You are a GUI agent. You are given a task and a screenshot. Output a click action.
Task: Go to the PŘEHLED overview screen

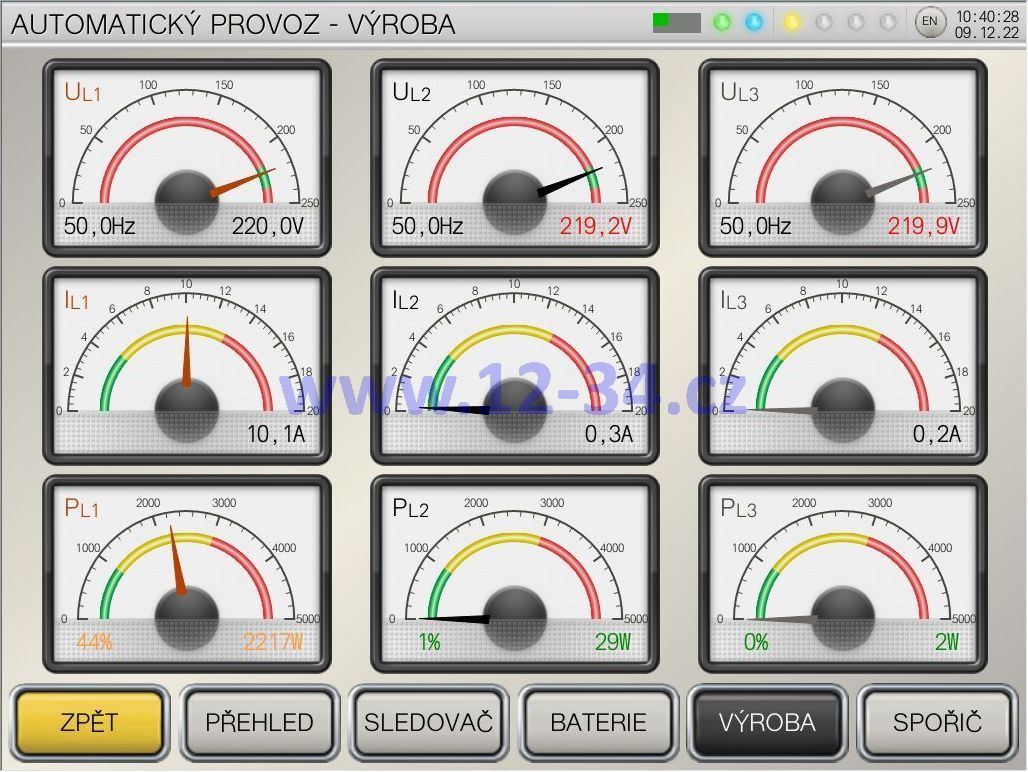click(x=259, y=723)
